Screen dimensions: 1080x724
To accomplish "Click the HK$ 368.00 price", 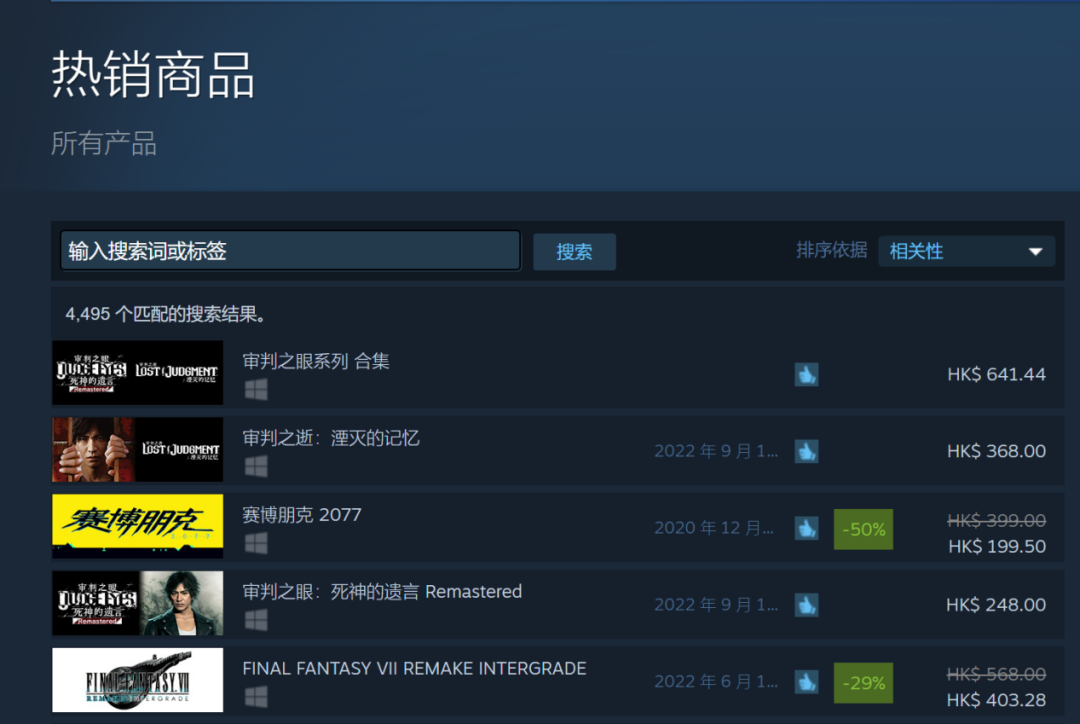I will click(x=997, y=451).
